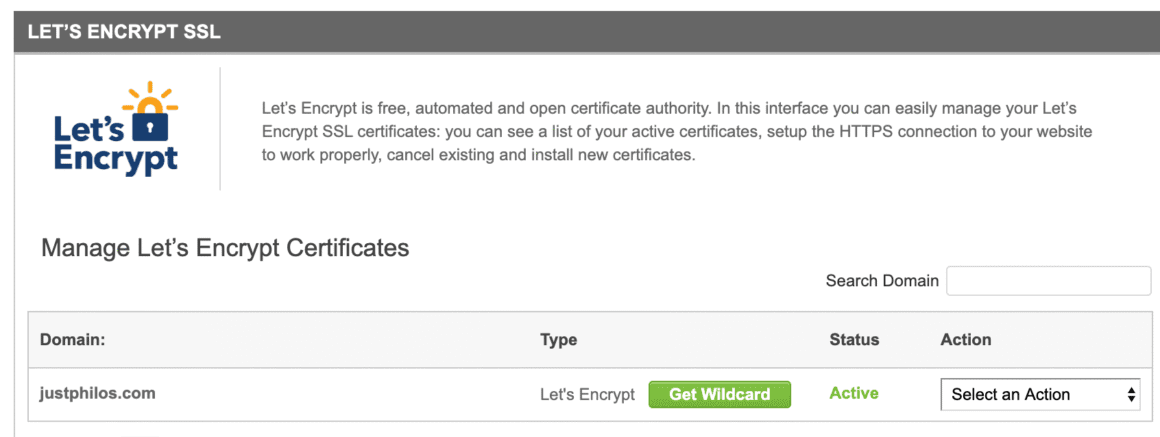Click the padlock icon in the logo
The height and width of the screenshot is (437, 1160).
(x=149, y=126)
